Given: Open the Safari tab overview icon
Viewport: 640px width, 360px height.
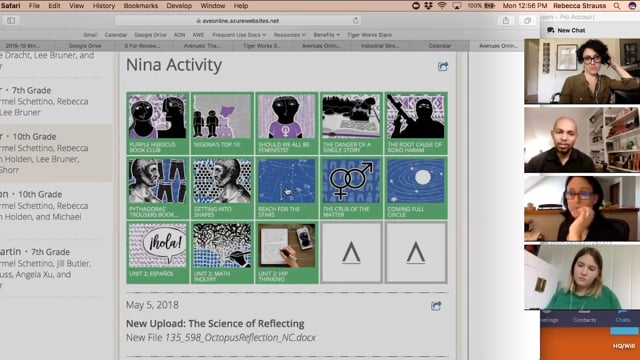Looking at the screenshot, I should pyautogui.click(x=527, y=20).
